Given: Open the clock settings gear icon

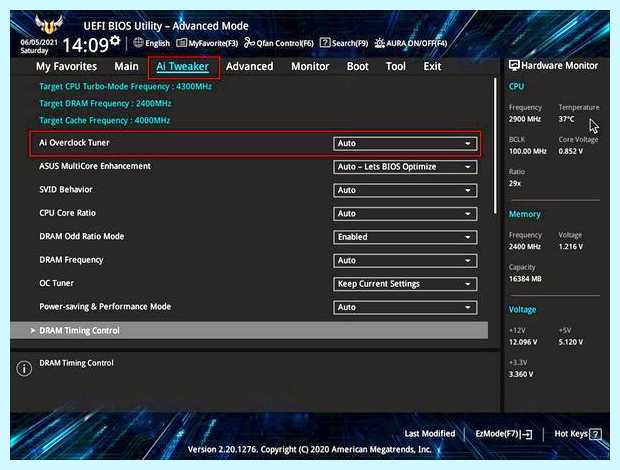Looking at the screenshot, I should 115,40.
